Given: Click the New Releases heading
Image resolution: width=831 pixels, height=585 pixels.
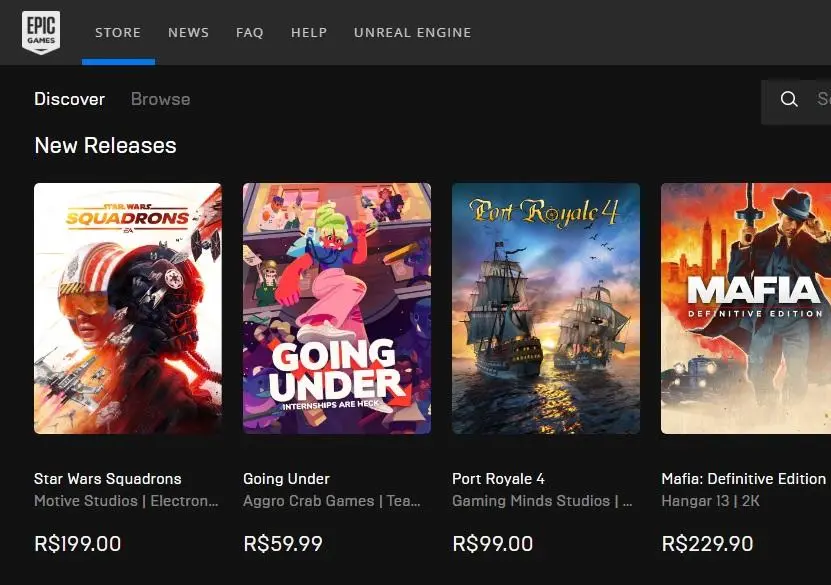Looking at the screenshot, I should [105, 145].
